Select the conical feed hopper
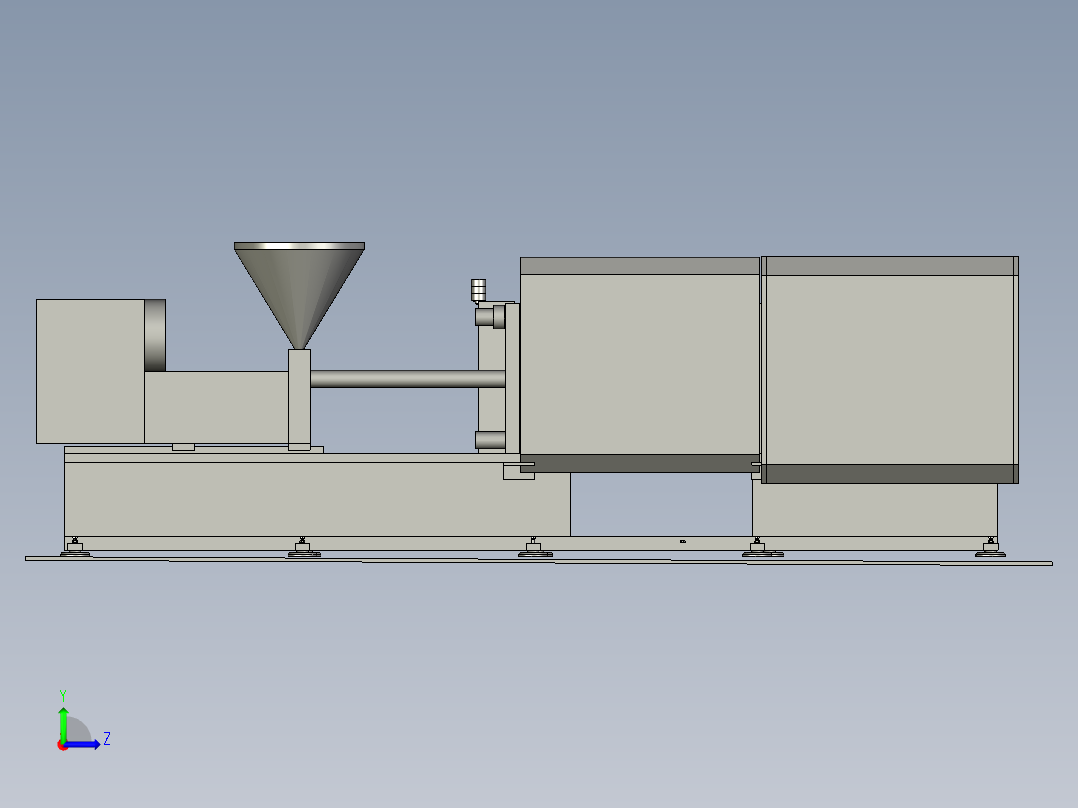 click(299, 294)
